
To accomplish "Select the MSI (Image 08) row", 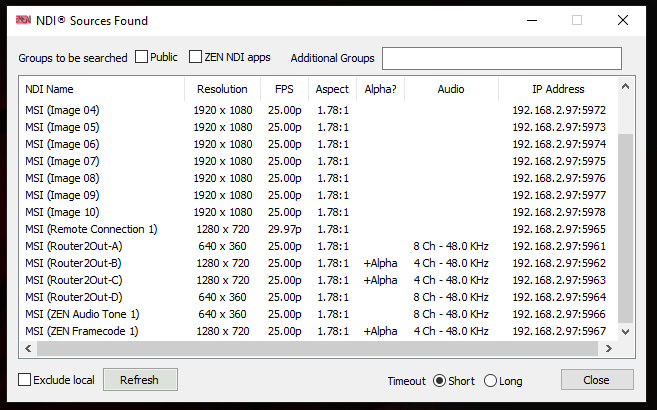I will point(316,178).
